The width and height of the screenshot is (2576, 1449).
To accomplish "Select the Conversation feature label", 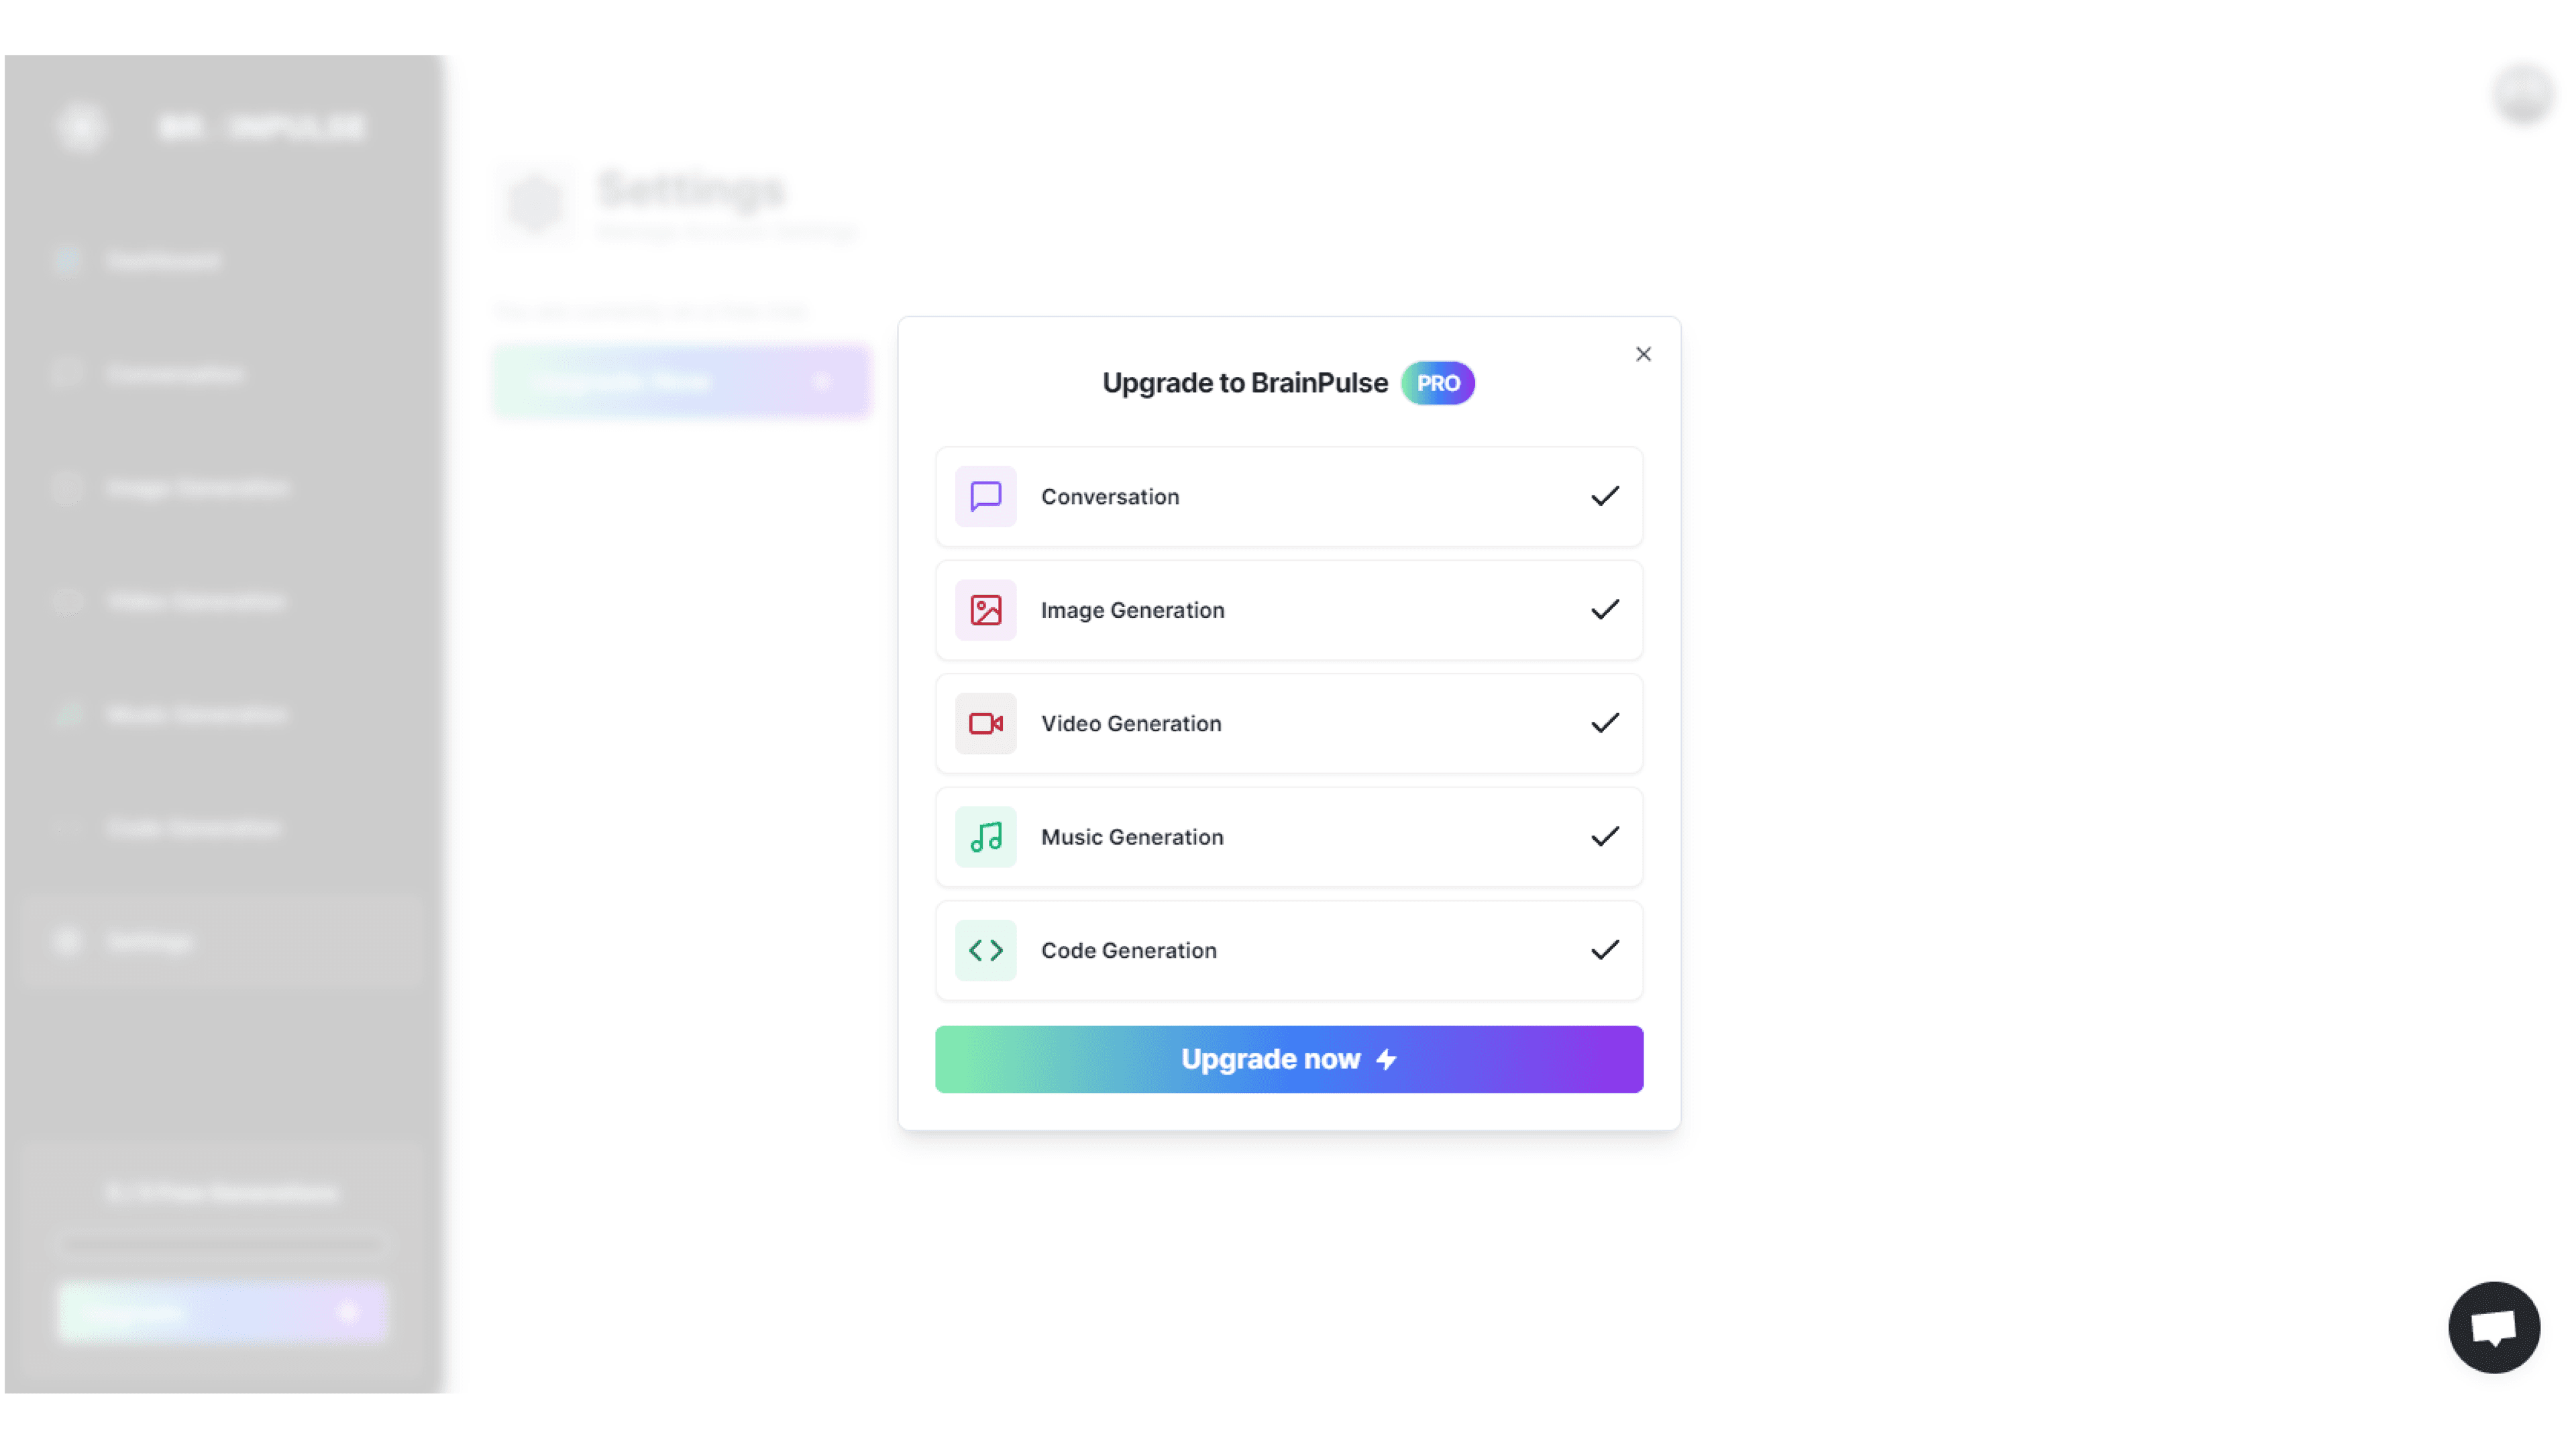I will (1110, 497).
